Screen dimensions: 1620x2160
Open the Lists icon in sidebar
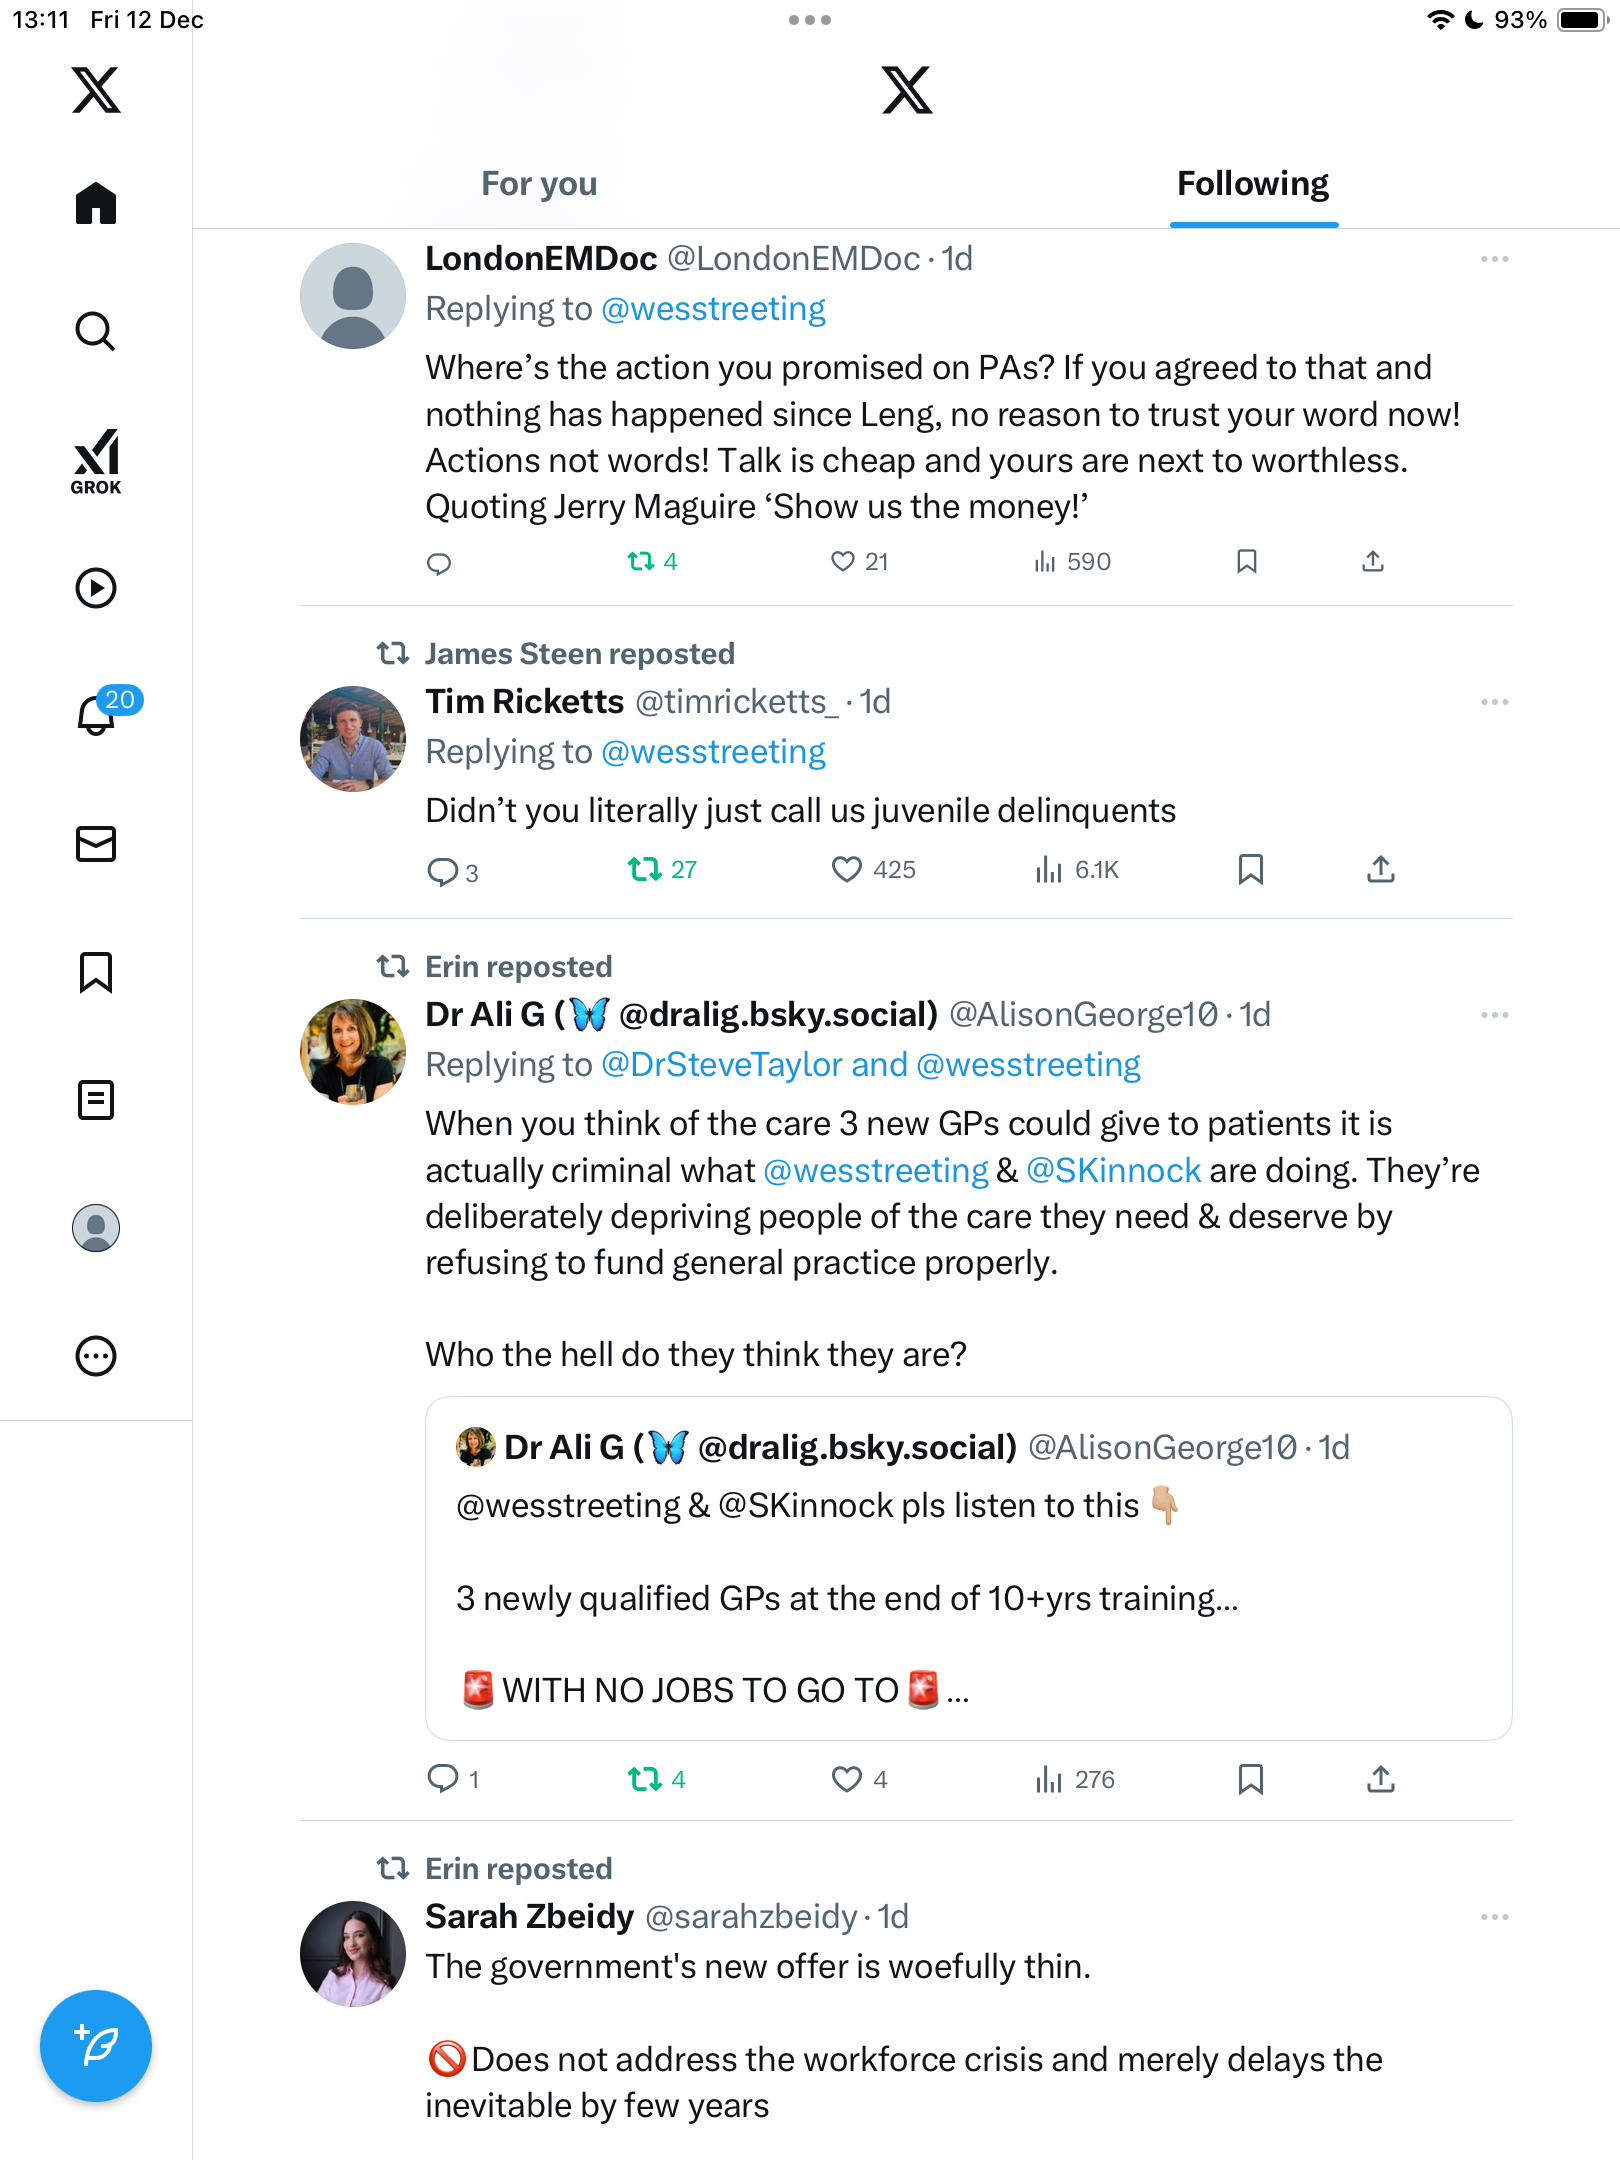coord(96,1100)
